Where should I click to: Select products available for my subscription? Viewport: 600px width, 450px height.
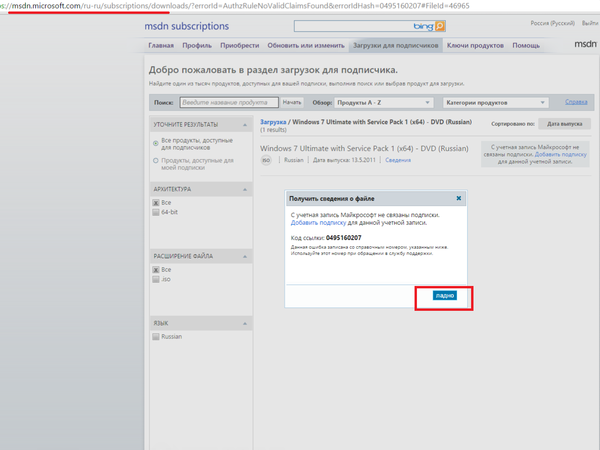point(155,158)
